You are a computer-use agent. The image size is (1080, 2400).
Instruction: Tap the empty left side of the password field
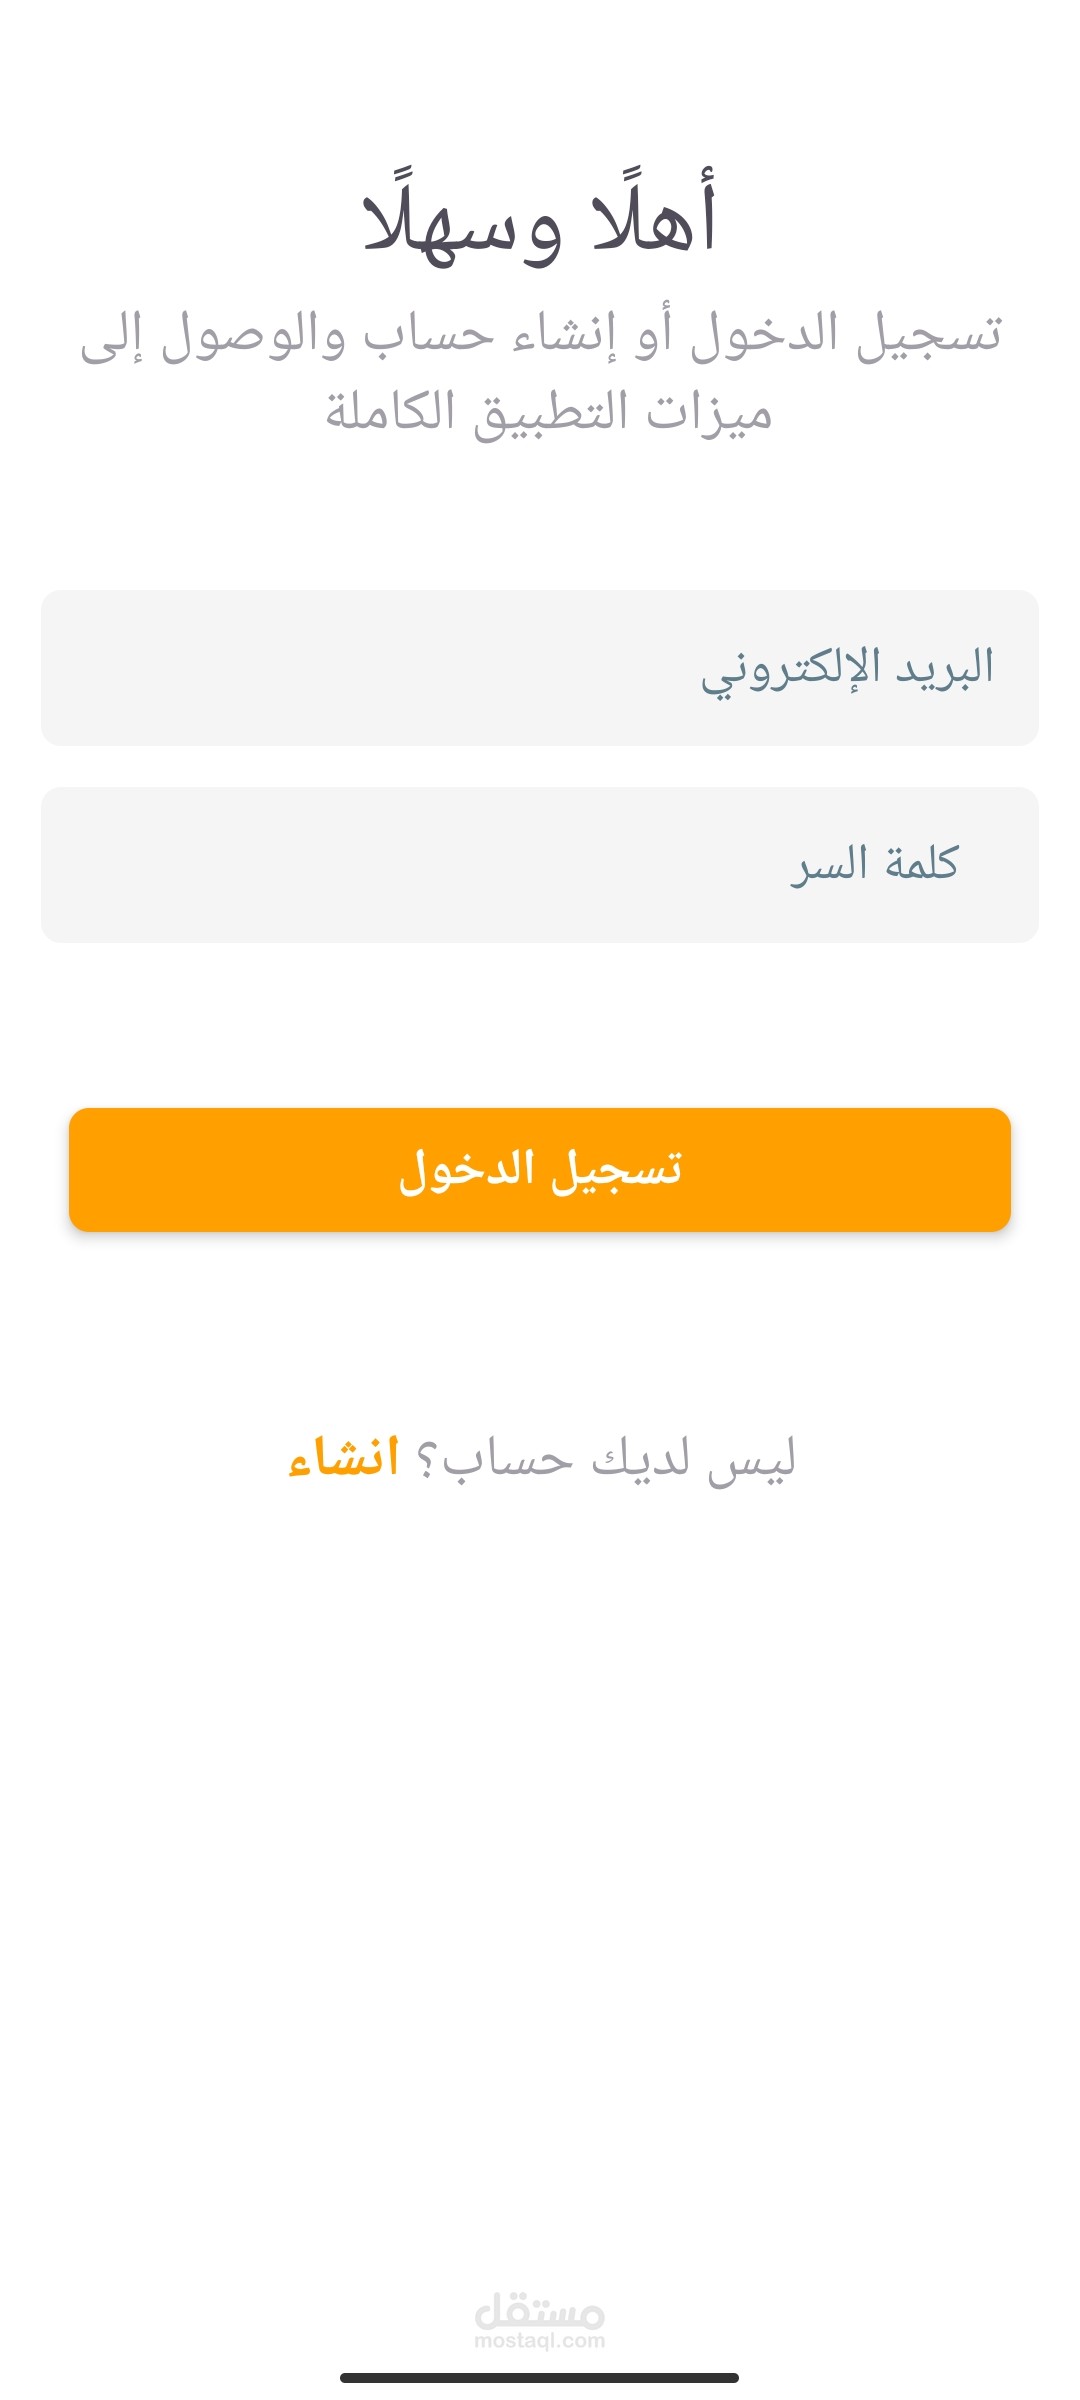pos(250,865)
